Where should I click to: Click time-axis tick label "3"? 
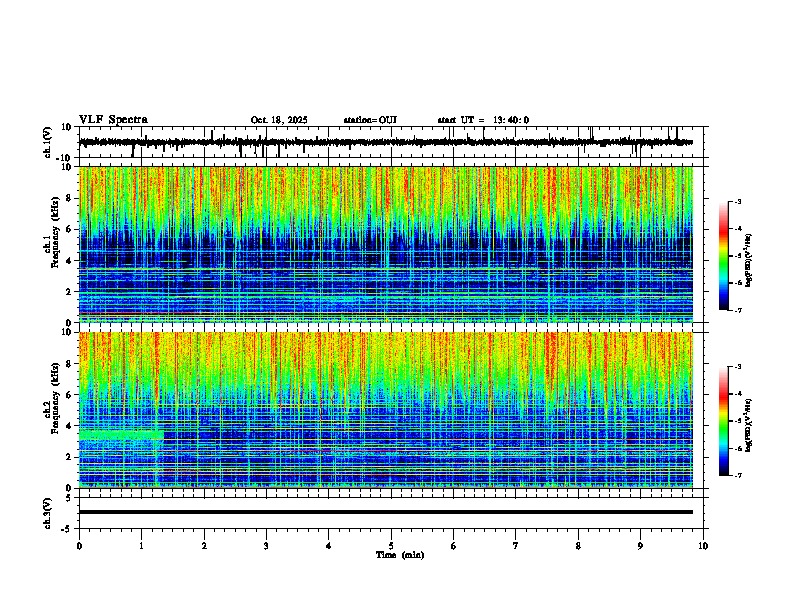[266, 546]
